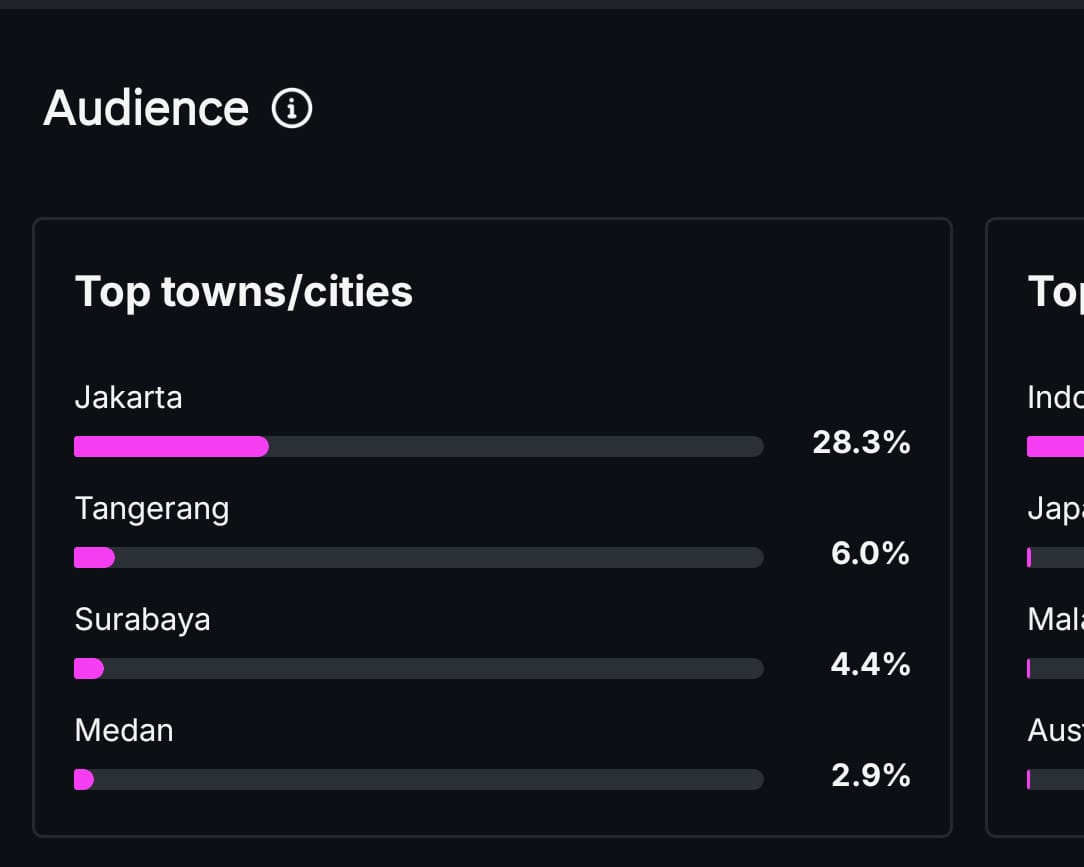Select the cut-off Japa country label
Screen dimensions: 1084x867
pos(1055,509)
